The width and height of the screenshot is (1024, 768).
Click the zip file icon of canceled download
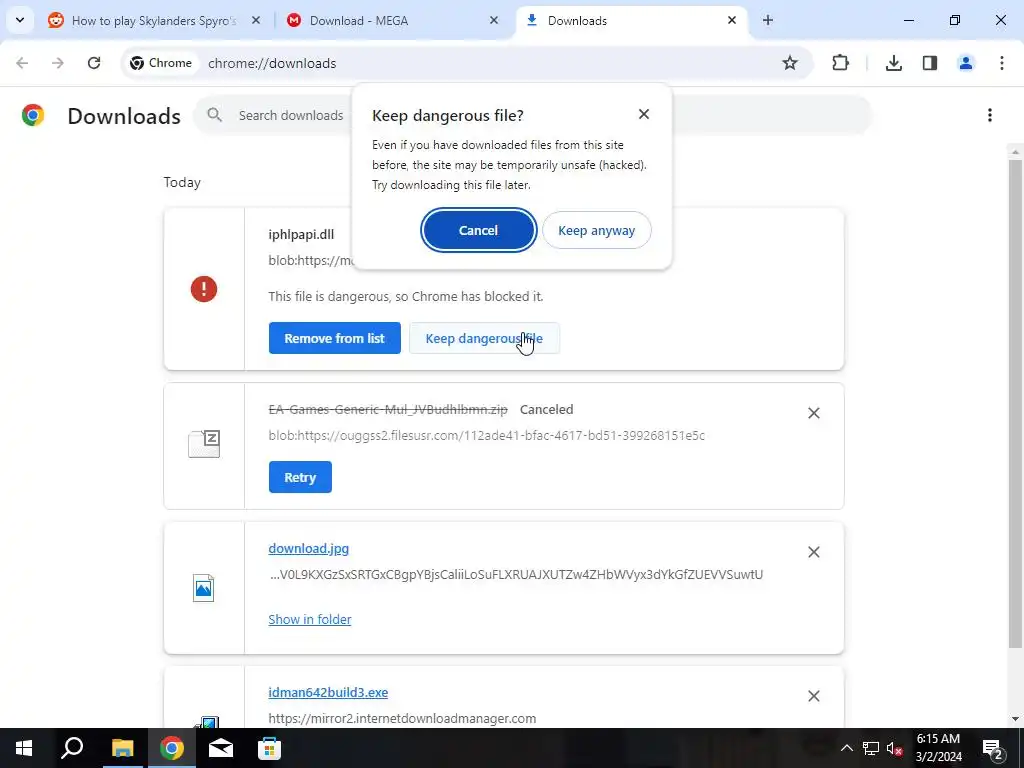[x=204, y=443]
